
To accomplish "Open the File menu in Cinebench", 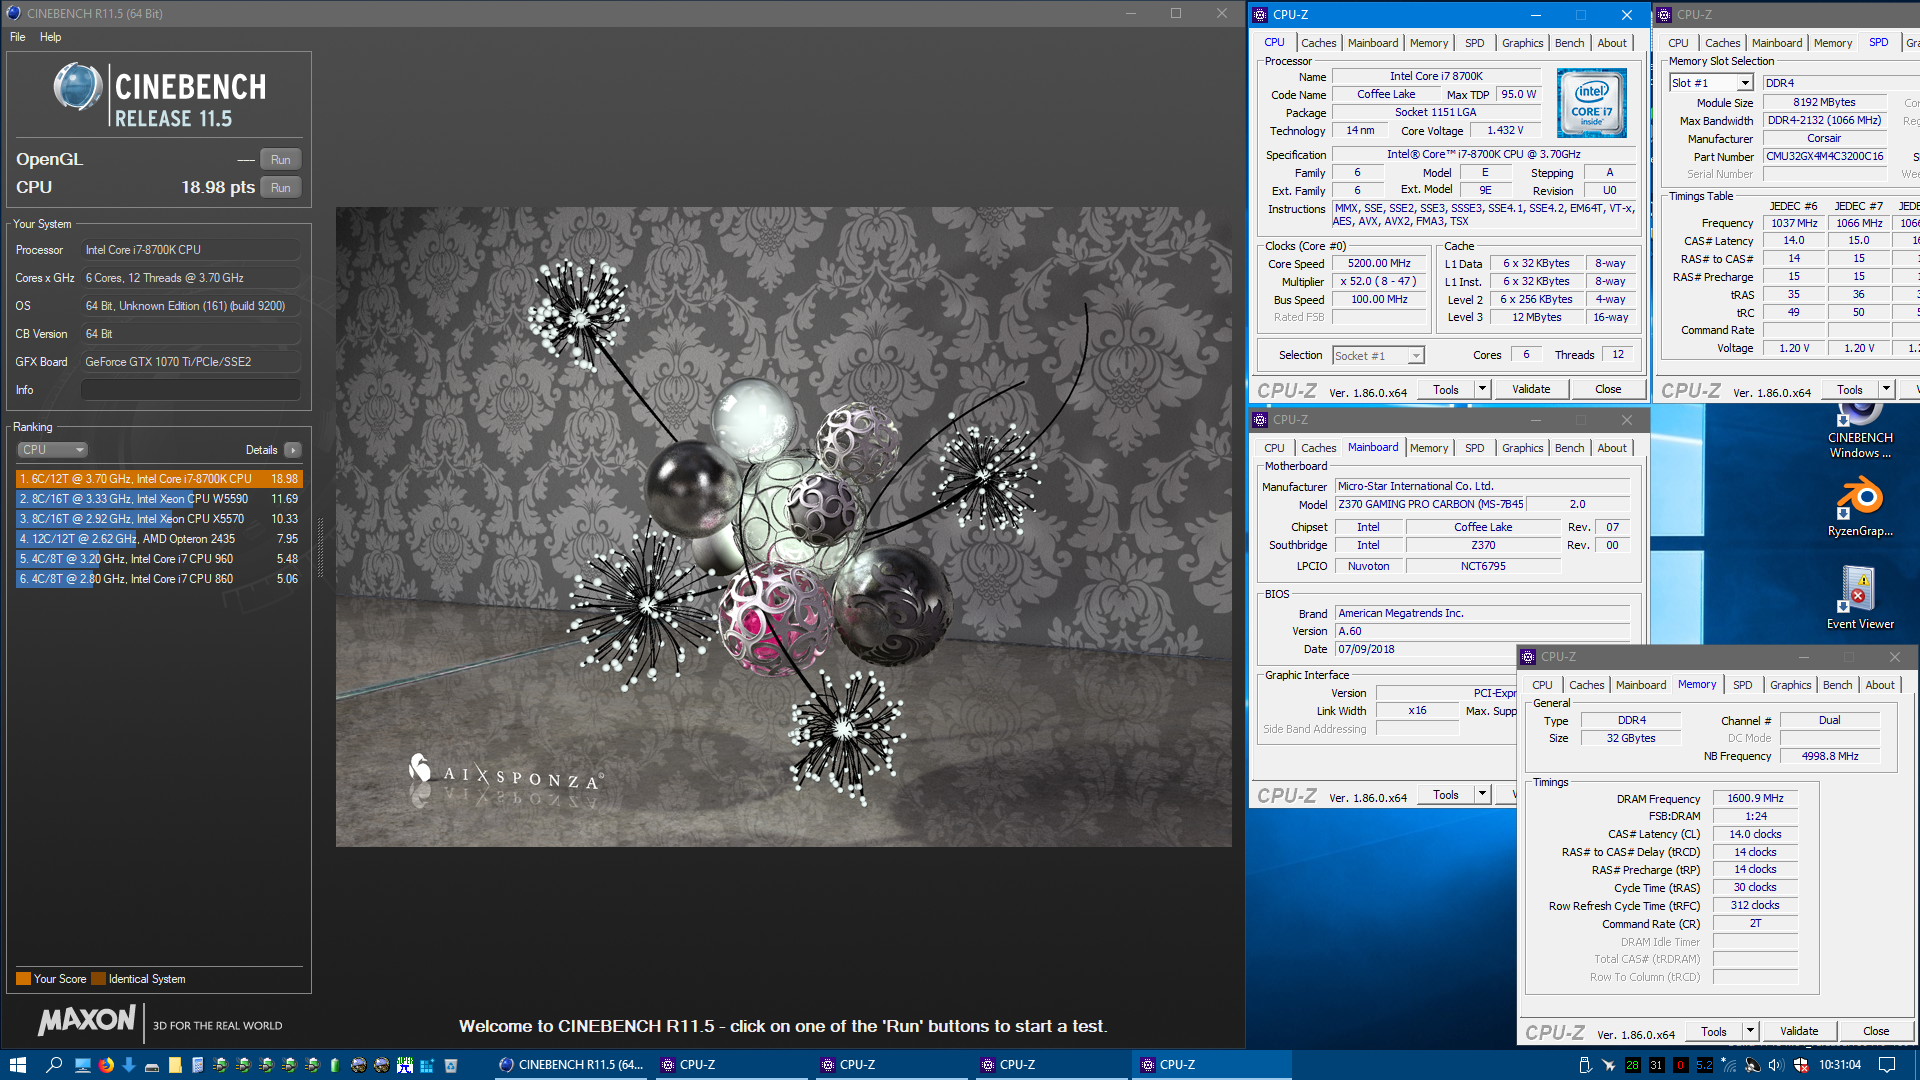I will click(18, 37).
